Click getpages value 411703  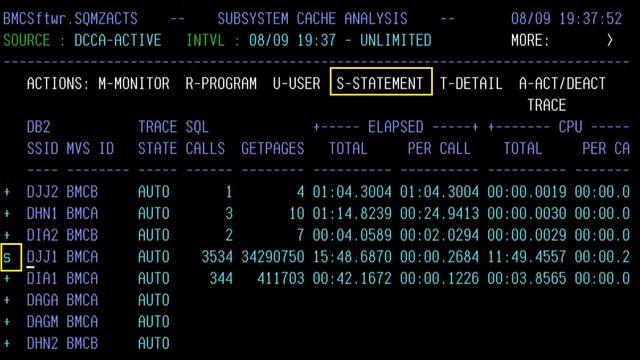coord(281,278)
